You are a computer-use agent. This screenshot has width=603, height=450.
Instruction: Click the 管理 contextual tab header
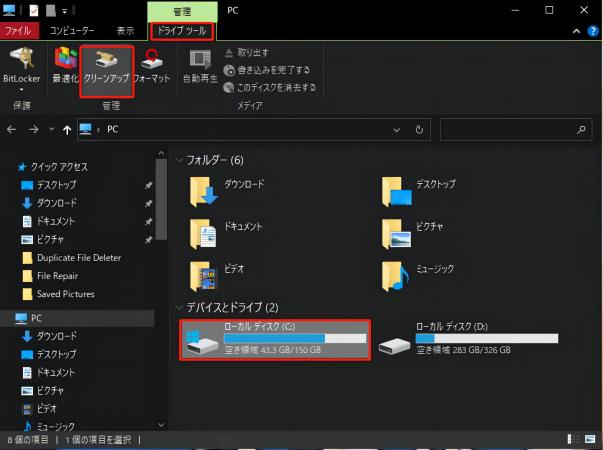[x=182, y=12]
